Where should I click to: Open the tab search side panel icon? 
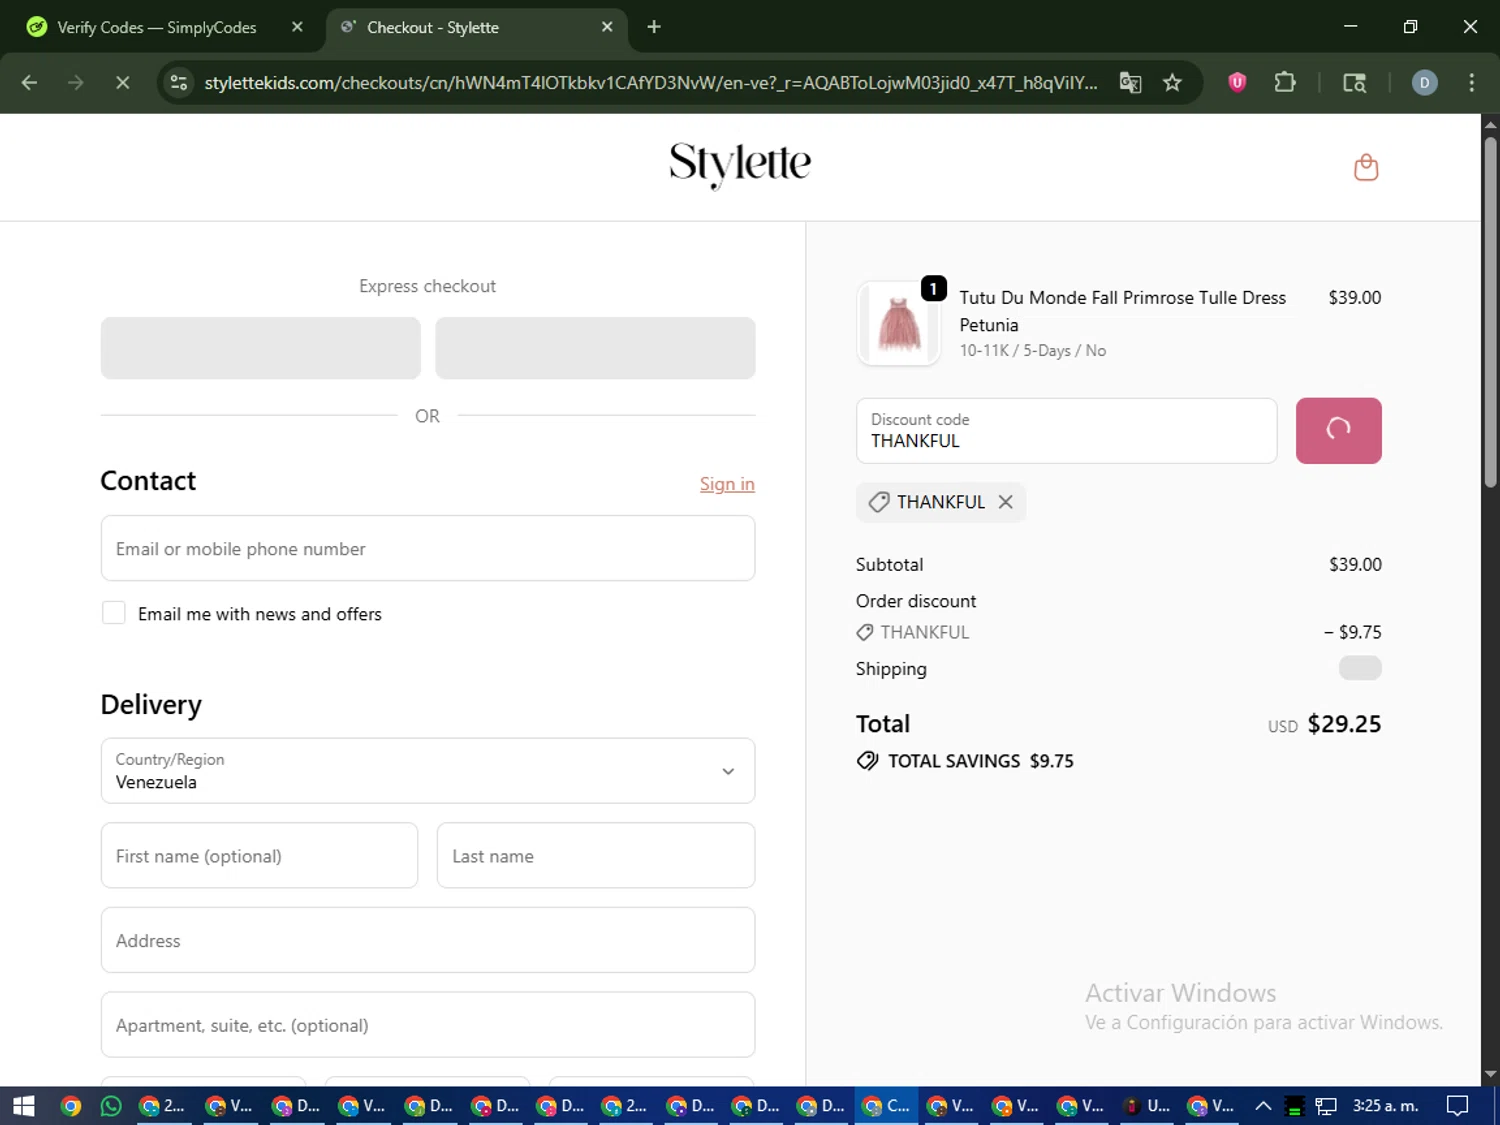coord(1354,83)
